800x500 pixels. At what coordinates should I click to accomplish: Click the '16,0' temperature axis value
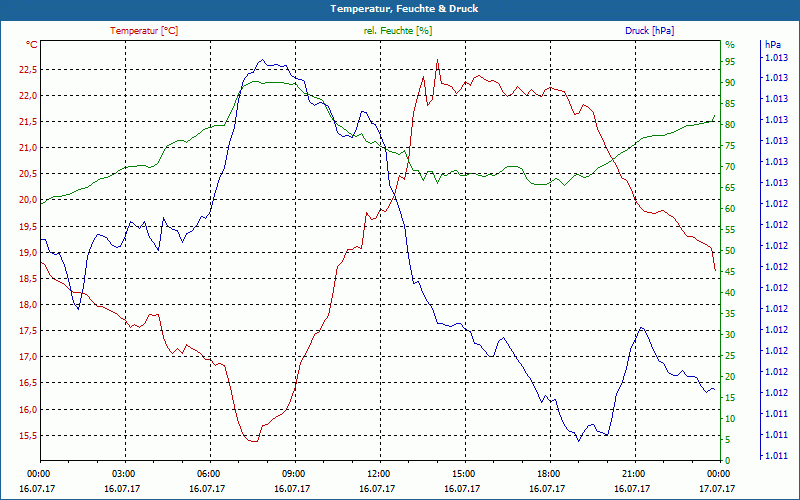coord(28,410)
